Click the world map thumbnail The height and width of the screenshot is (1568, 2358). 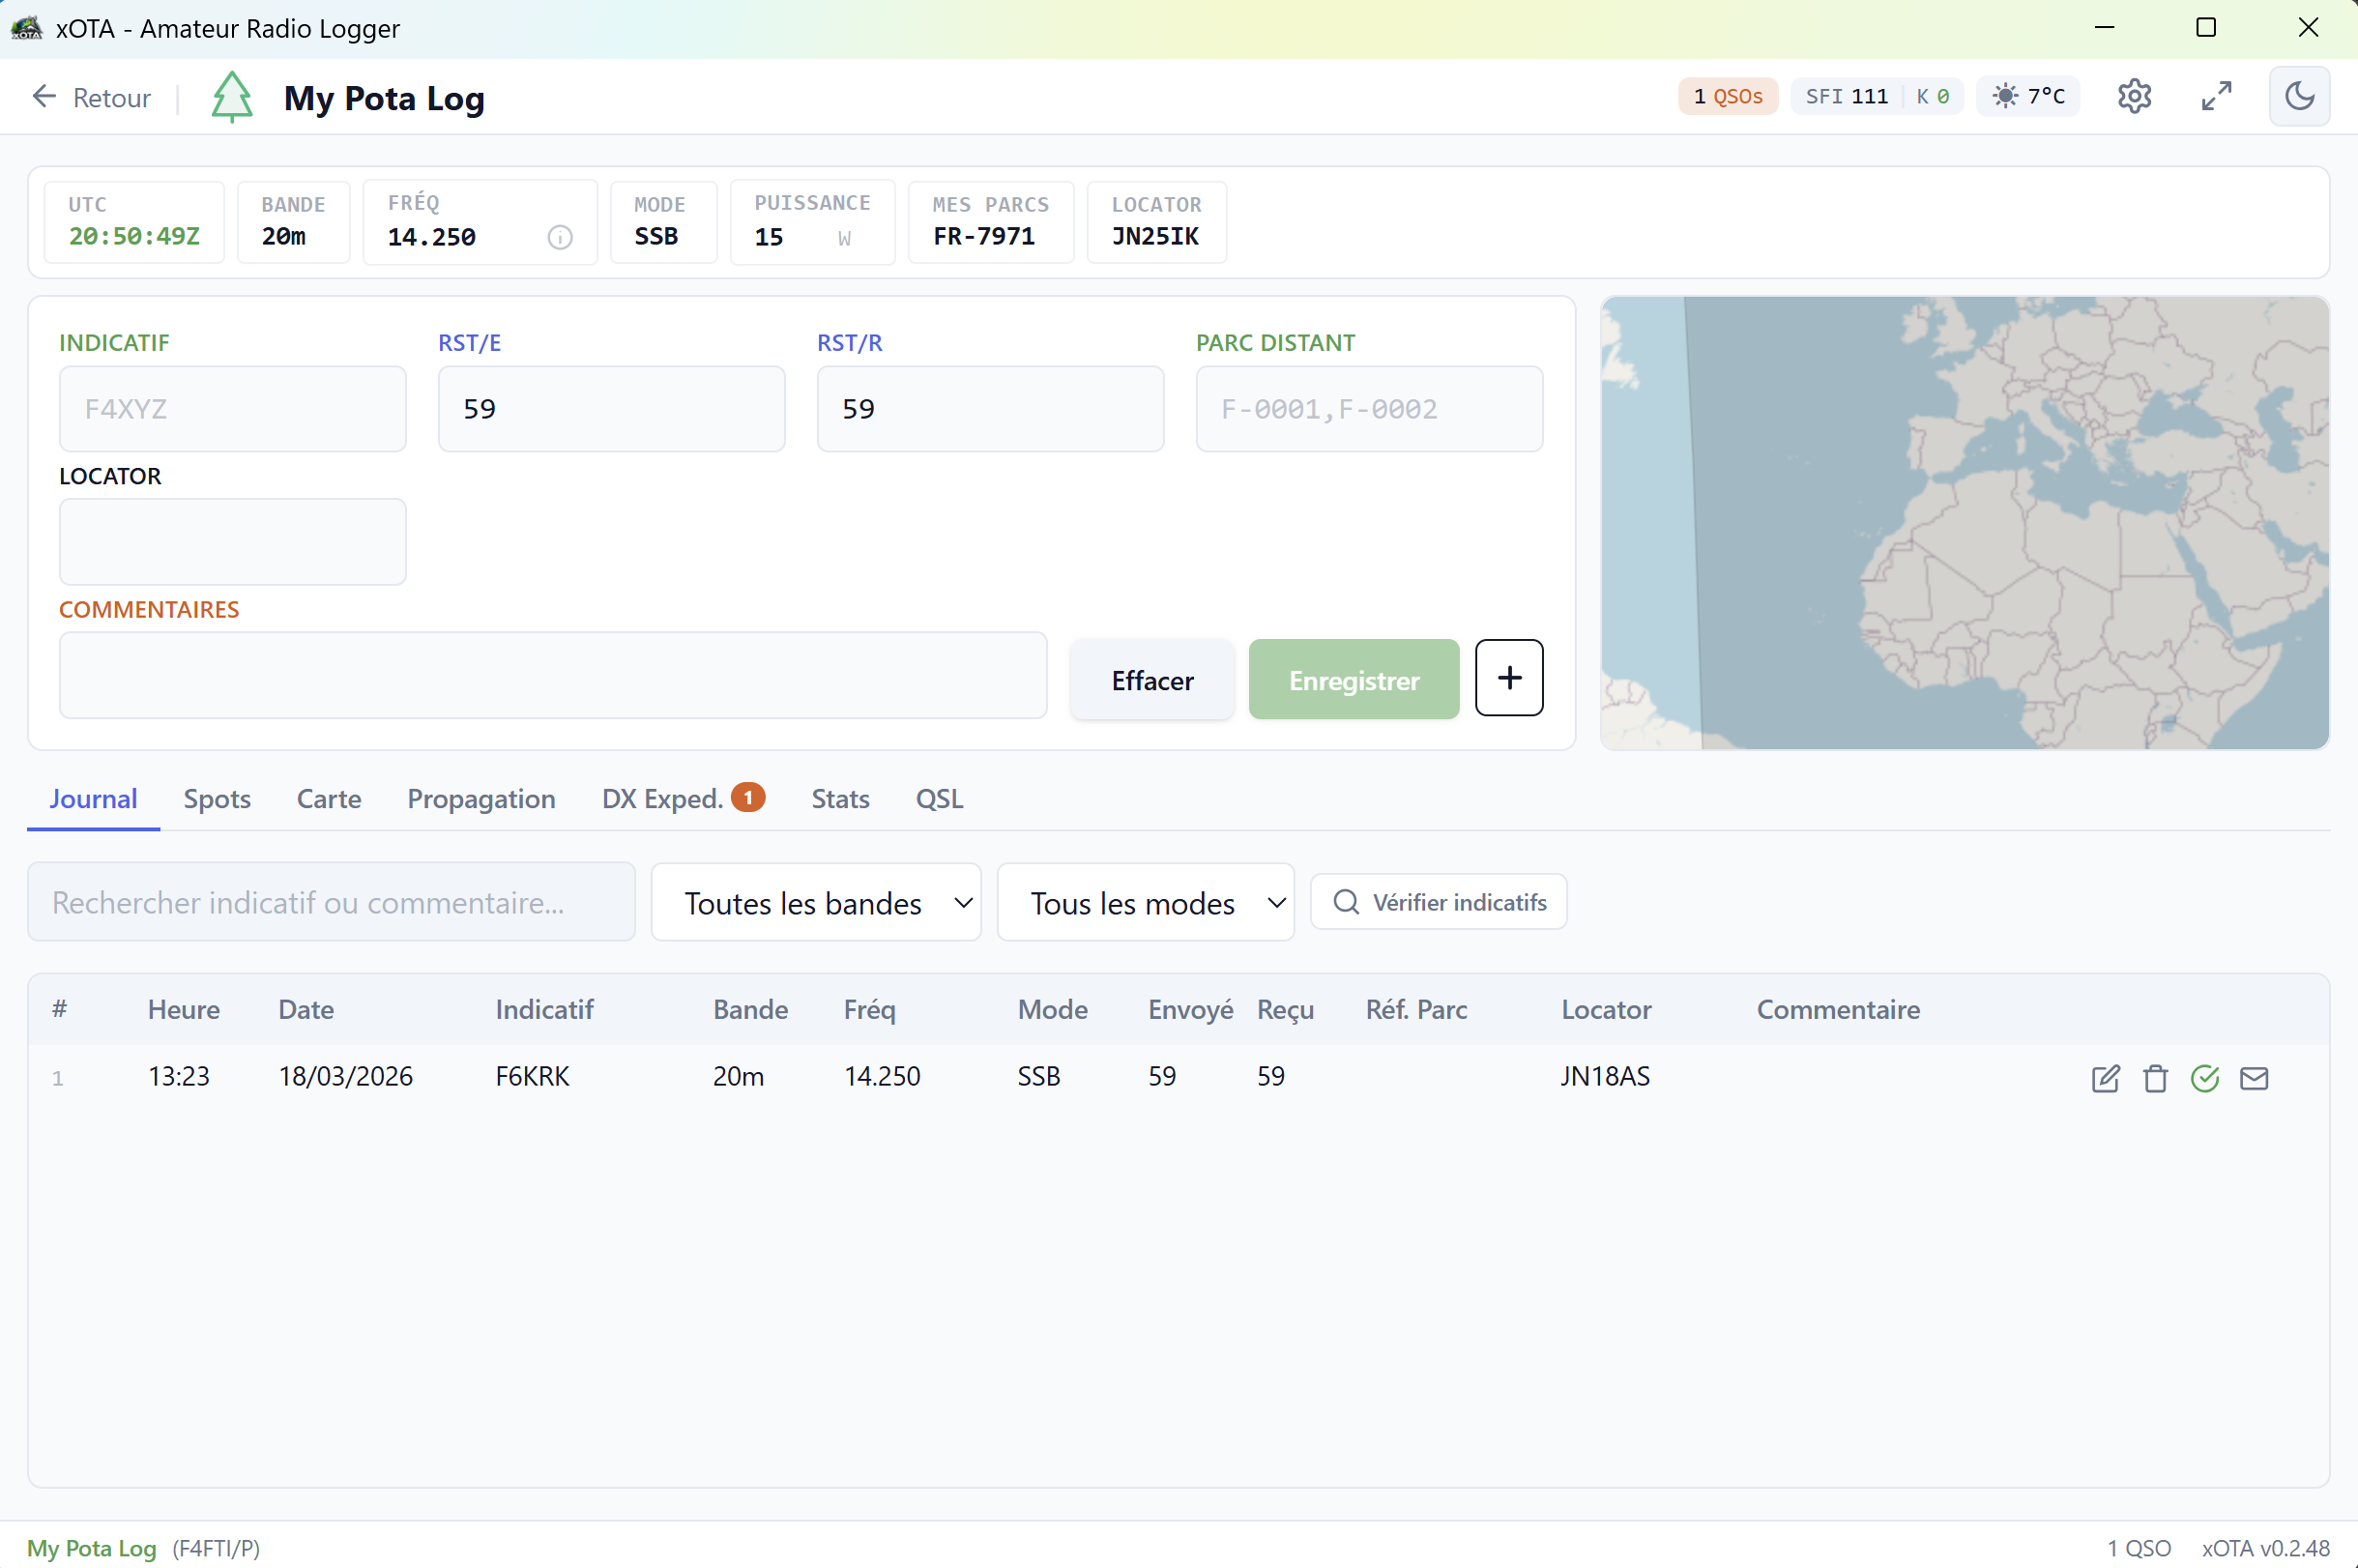coord(1965,523)
